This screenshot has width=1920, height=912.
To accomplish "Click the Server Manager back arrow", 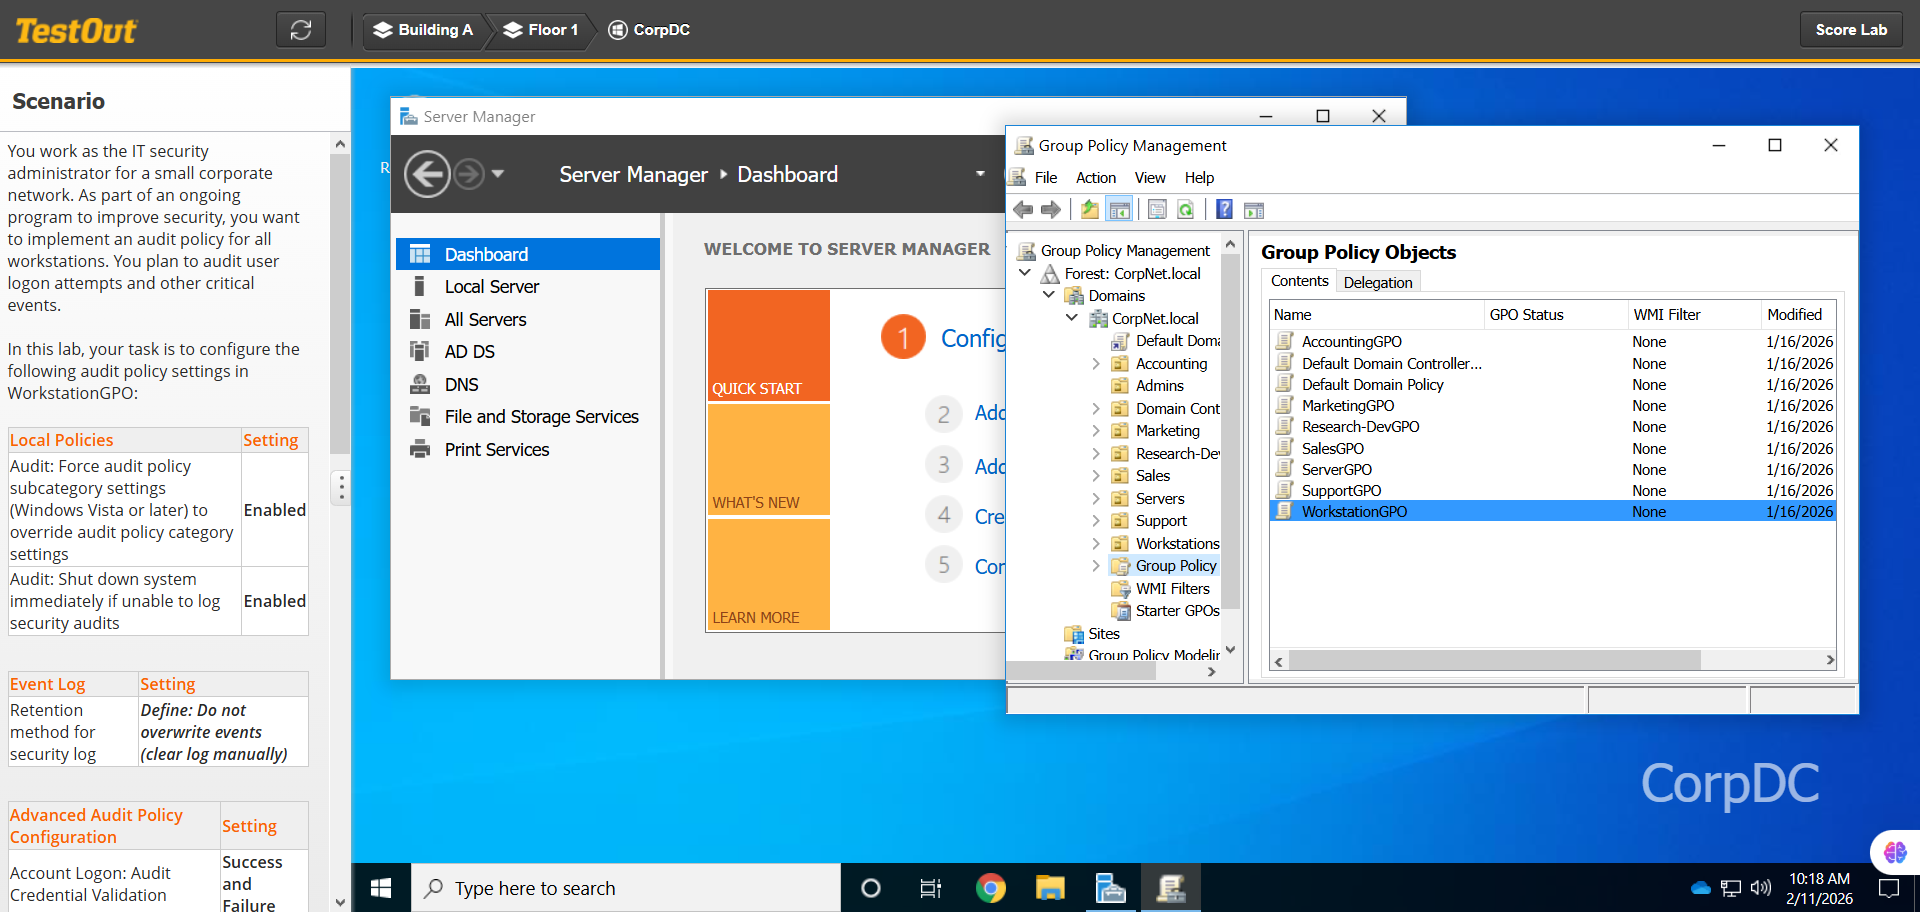I will pos(427,175).
